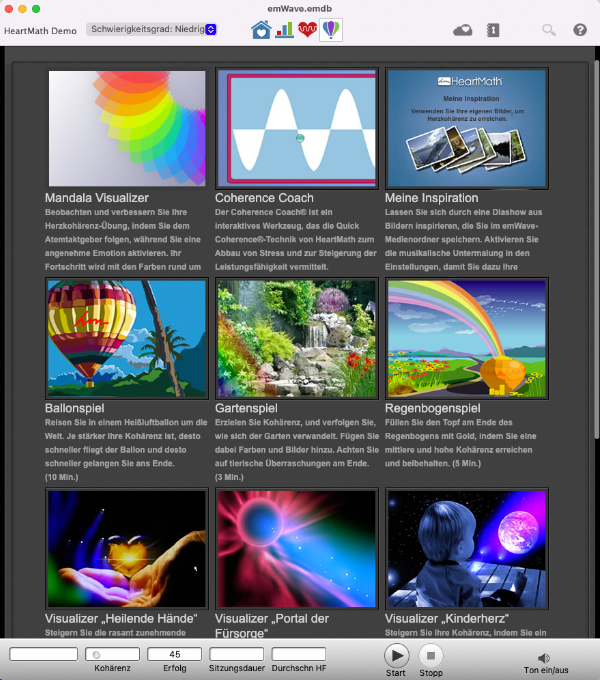Click the Mandala Visualizer title
The width and height of the screenshot is (600, 680).
pos(97,198)
